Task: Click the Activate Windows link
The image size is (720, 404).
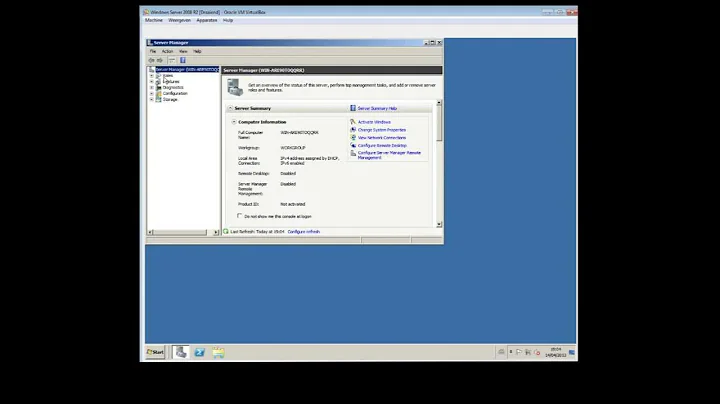Action: [x=374, y=122]
